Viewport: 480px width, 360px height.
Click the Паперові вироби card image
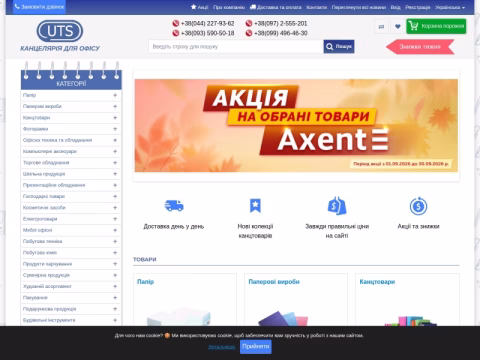pos(283,318)
